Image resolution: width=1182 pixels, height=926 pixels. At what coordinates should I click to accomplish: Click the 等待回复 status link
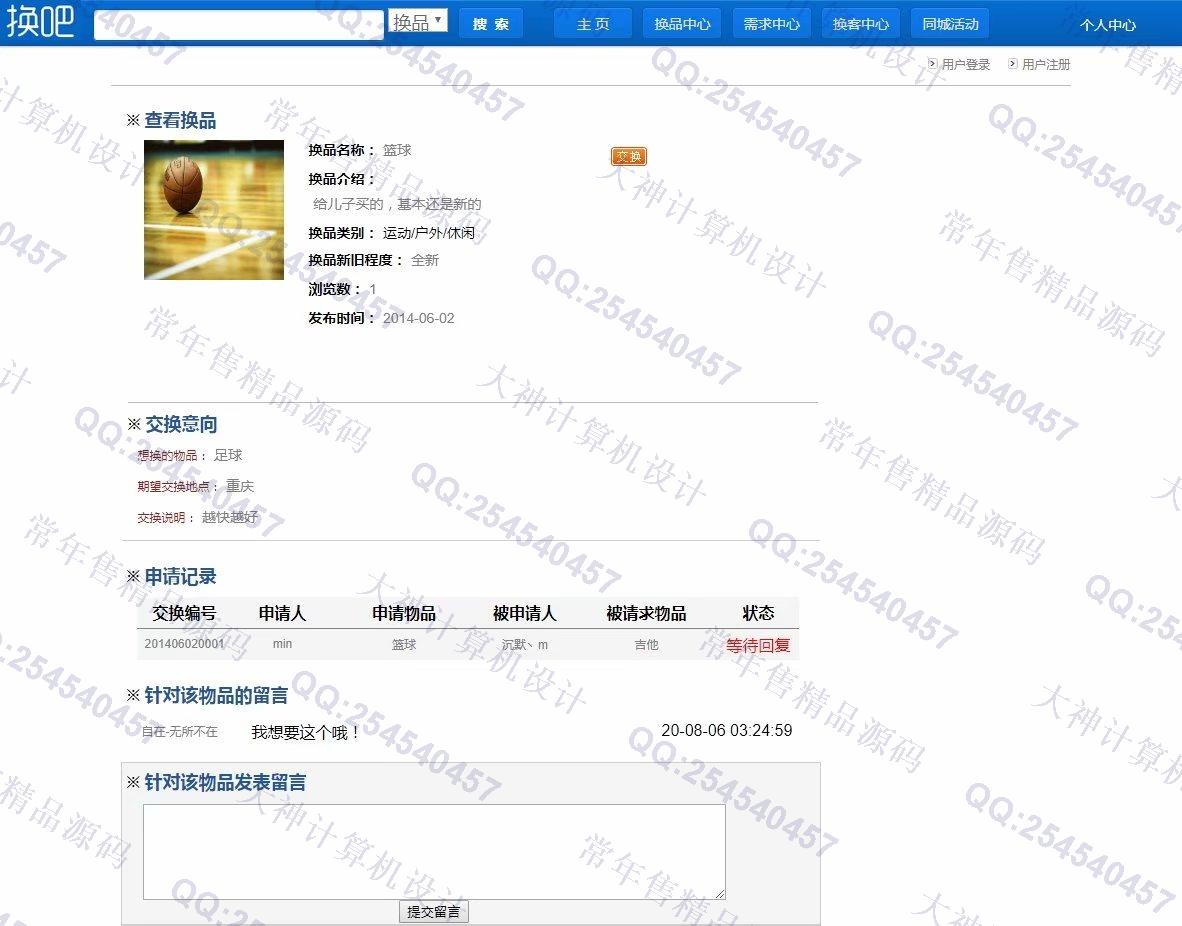(x=758, y=645)
